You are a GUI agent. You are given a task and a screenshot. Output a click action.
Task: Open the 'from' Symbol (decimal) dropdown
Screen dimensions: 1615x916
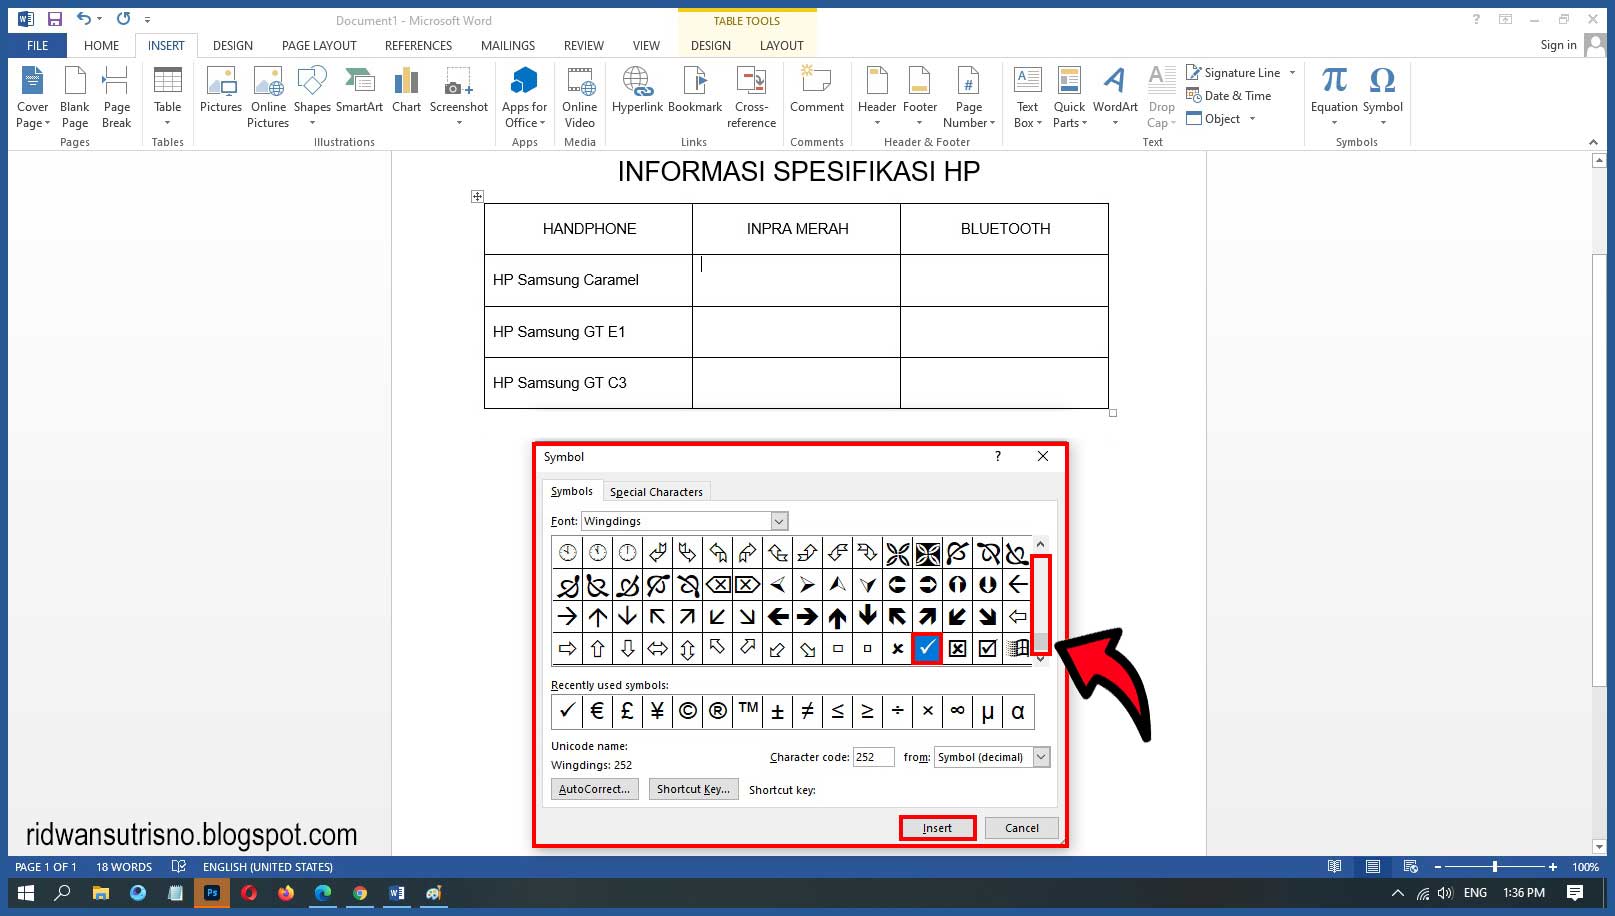click(1041, 757)
